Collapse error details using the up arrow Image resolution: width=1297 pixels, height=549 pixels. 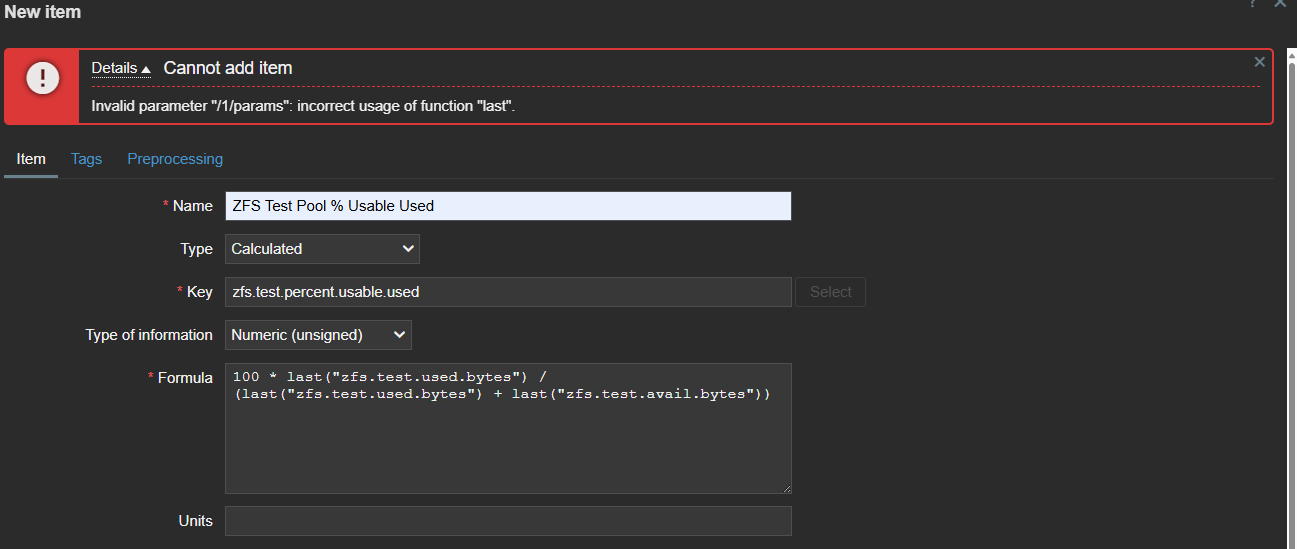[146, 69]
